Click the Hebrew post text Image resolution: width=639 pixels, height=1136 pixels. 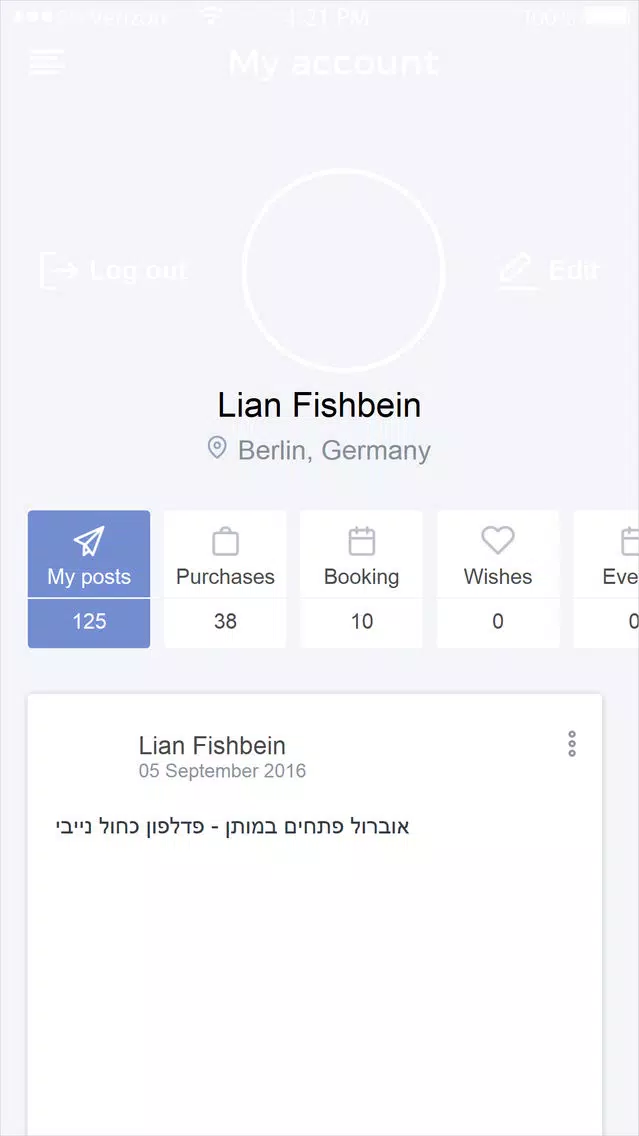tap(233, 827)
